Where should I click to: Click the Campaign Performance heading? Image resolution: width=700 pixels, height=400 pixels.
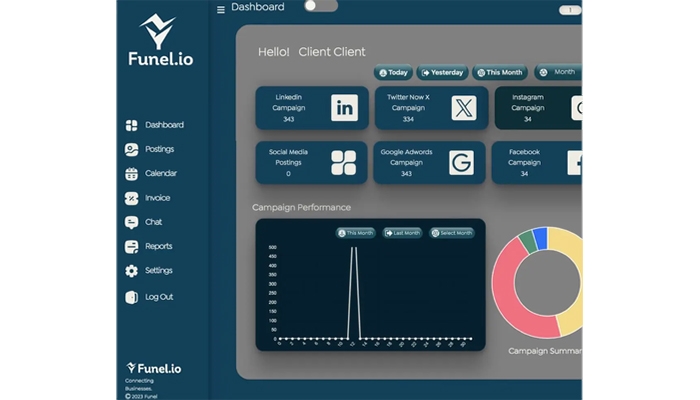(x=301, y=207)
